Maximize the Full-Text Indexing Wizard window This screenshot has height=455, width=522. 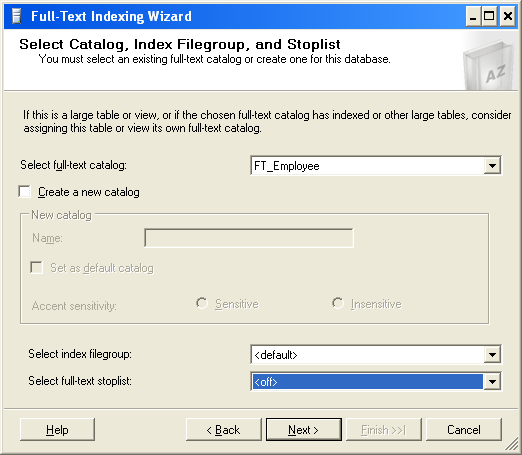(x=489, y=17)
